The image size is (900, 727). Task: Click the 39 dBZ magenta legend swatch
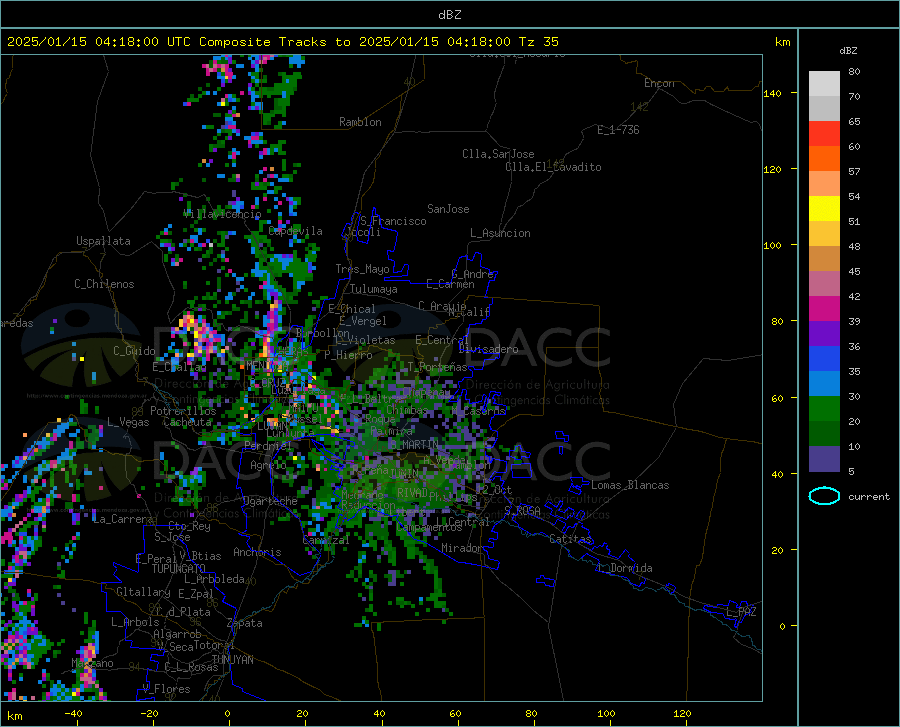click(x=824, y=308)
